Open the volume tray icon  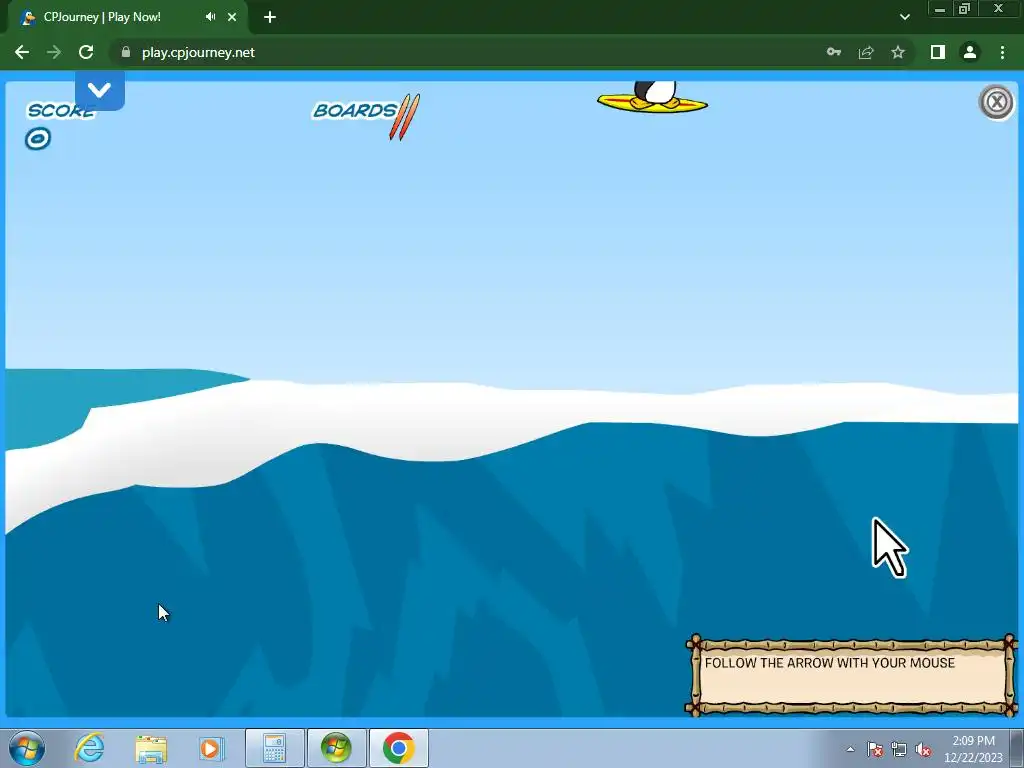(923, 749)
